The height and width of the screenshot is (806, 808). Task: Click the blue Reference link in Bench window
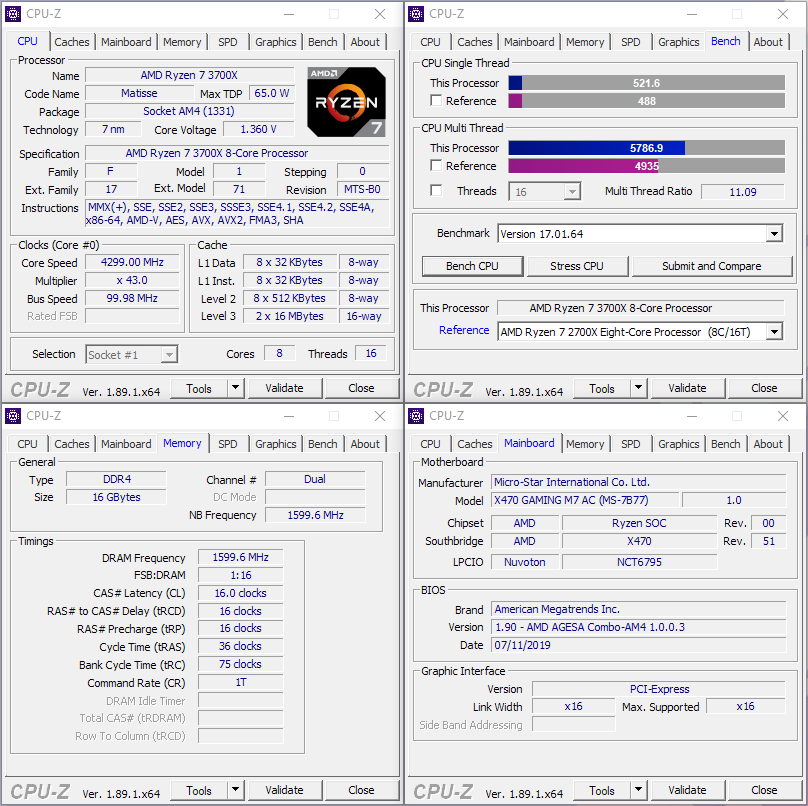[x=464, y=330]
